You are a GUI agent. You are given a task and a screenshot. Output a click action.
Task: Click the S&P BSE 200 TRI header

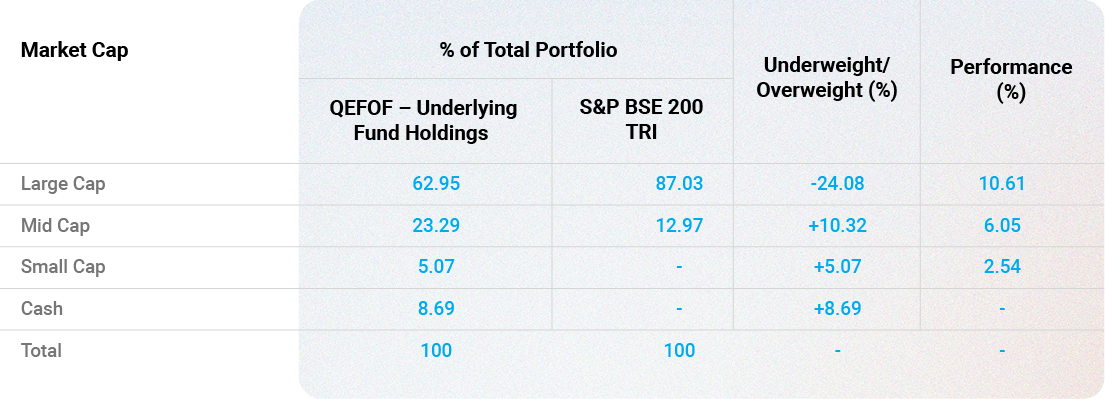(641, 121)
